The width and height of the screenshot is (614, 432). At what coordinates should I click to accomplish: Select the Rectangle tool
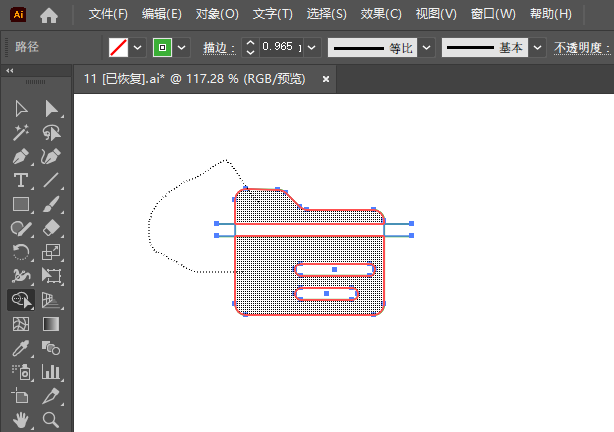pyautogui.click(x=21, y=204)
